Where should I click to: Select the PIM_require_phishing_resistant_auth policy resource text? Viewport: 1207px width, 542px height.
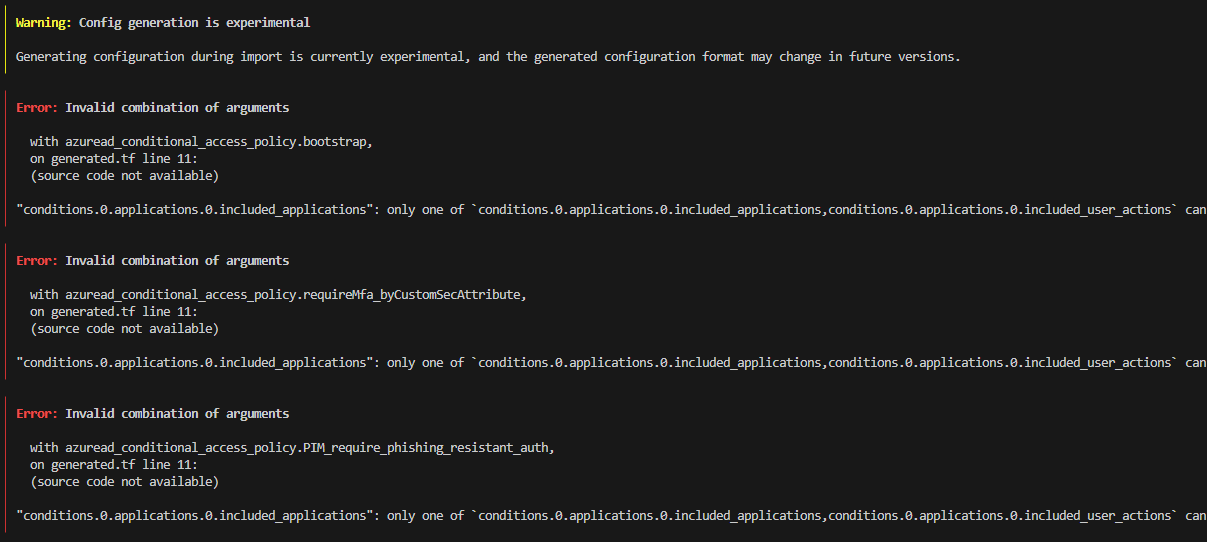(292, 448)
